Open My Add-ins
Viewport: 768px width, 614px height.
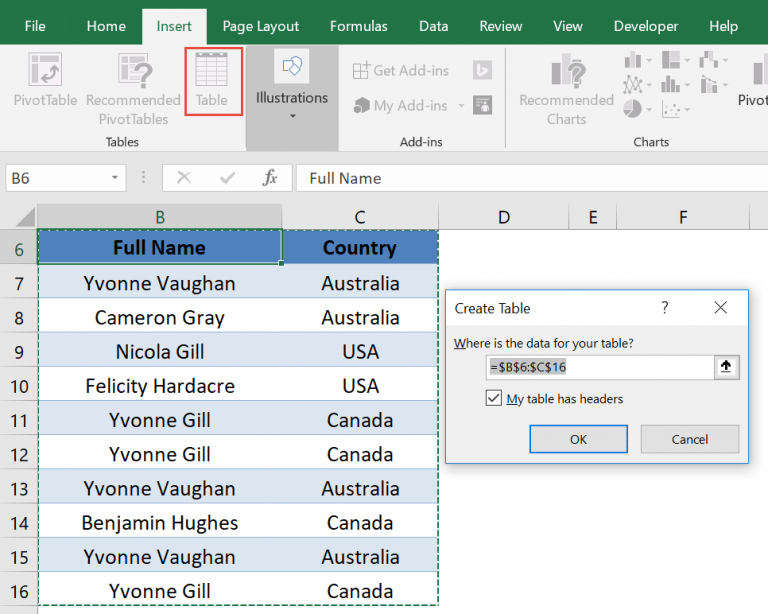coord(400,105)
